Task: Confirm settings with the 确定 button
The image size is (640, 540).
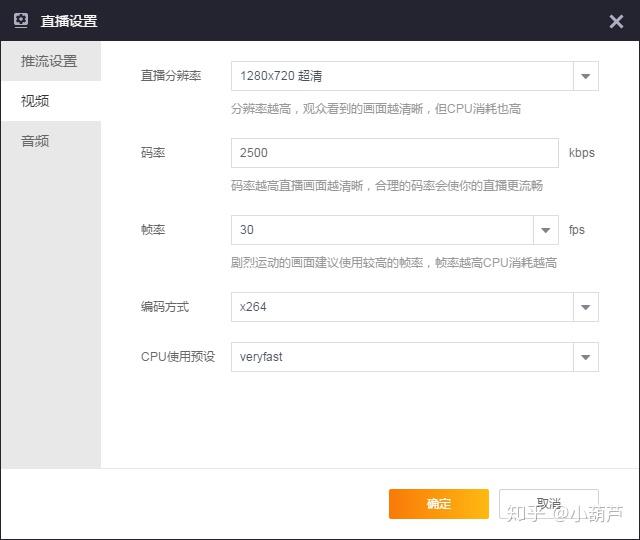Action: pos(439,504)
